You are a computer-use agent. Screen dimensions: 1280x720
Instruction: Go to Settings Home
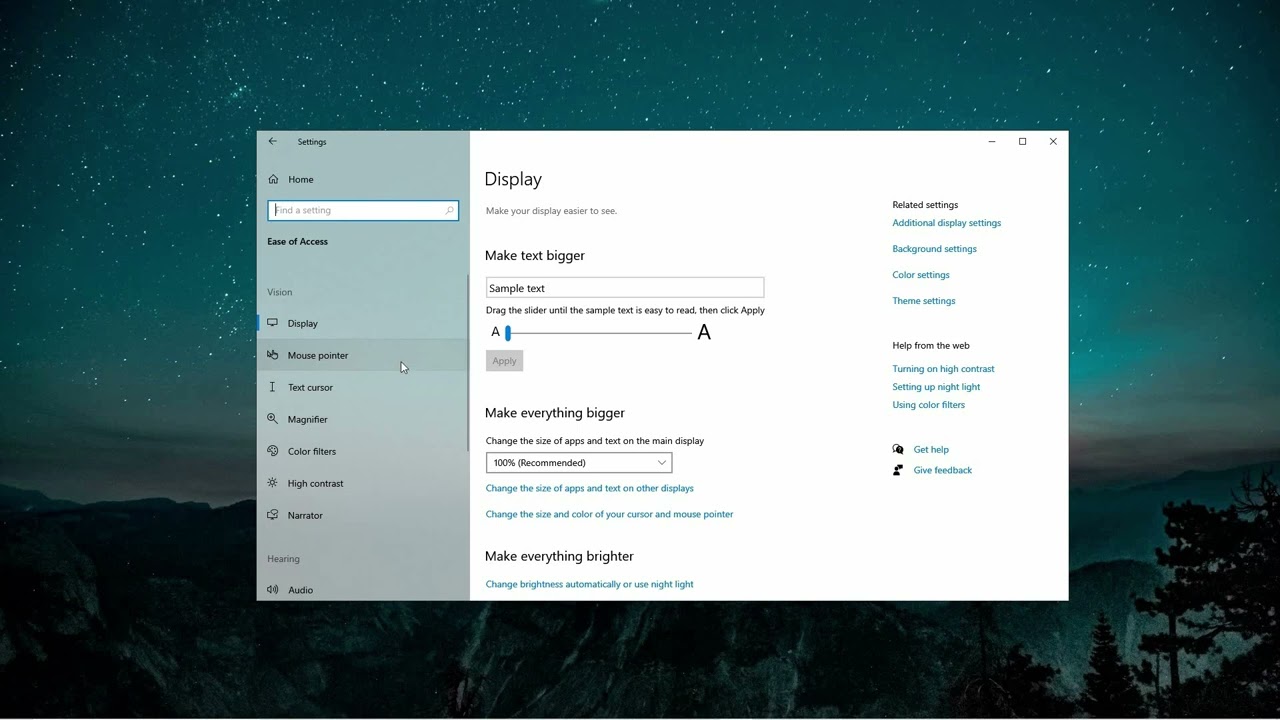tap(362, 179)
